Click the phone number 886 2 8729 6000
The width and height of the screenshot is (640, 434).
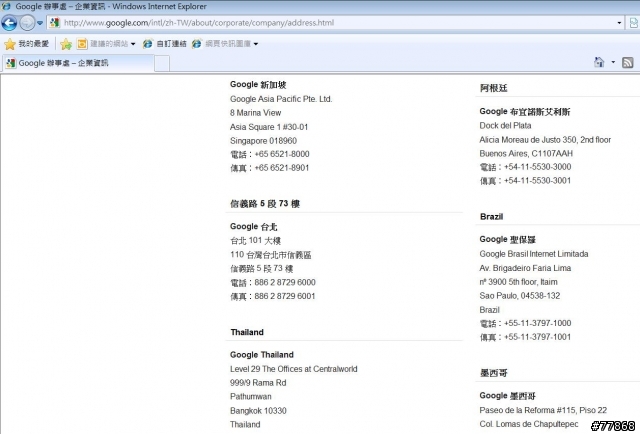(x=285, y=282)
